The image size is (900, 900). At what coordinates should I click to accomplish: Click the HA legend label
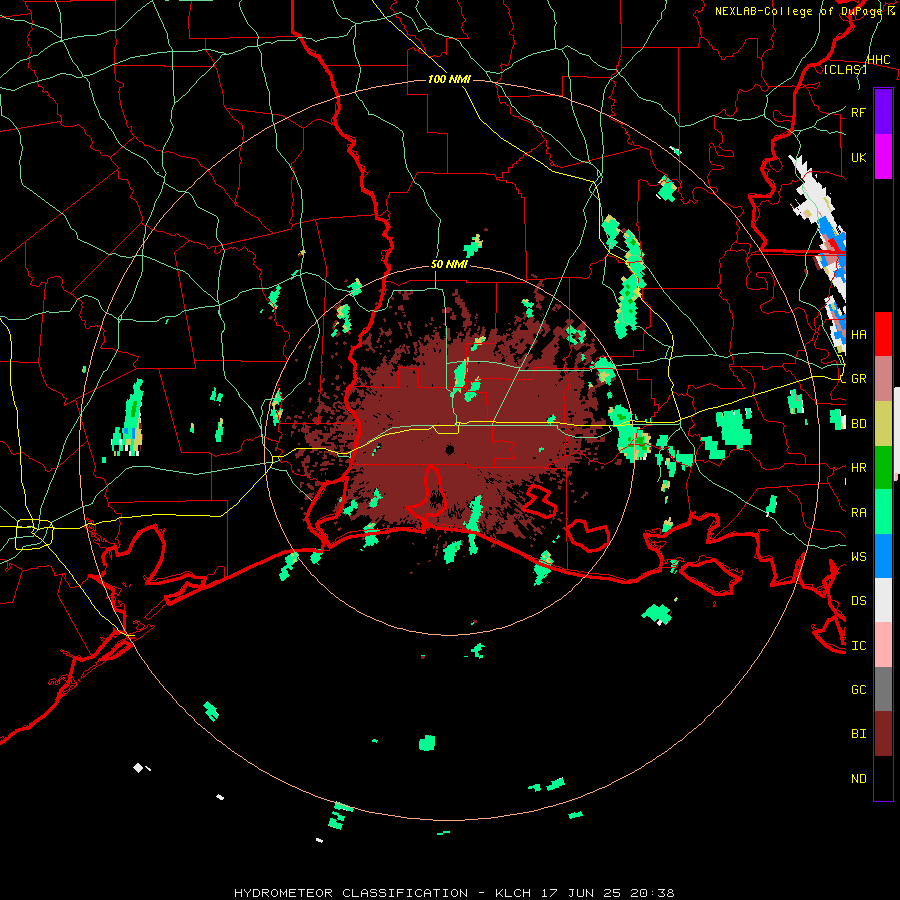pyautogui.click(x=858, y=334)
